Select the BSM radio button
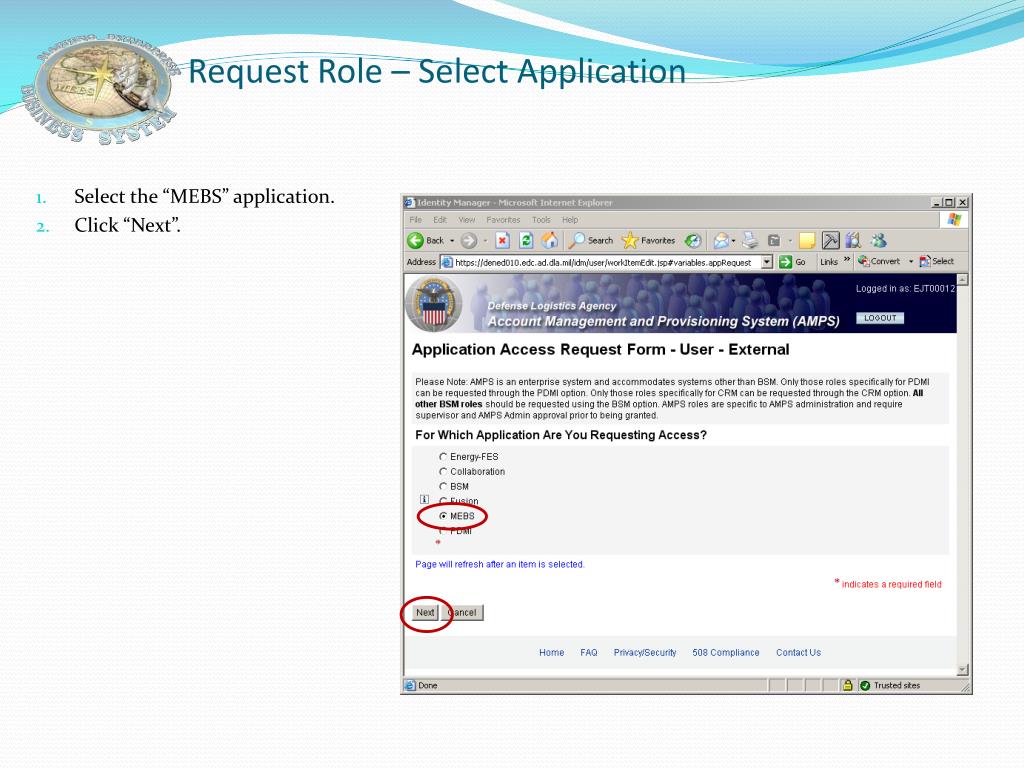 (443, 487)
